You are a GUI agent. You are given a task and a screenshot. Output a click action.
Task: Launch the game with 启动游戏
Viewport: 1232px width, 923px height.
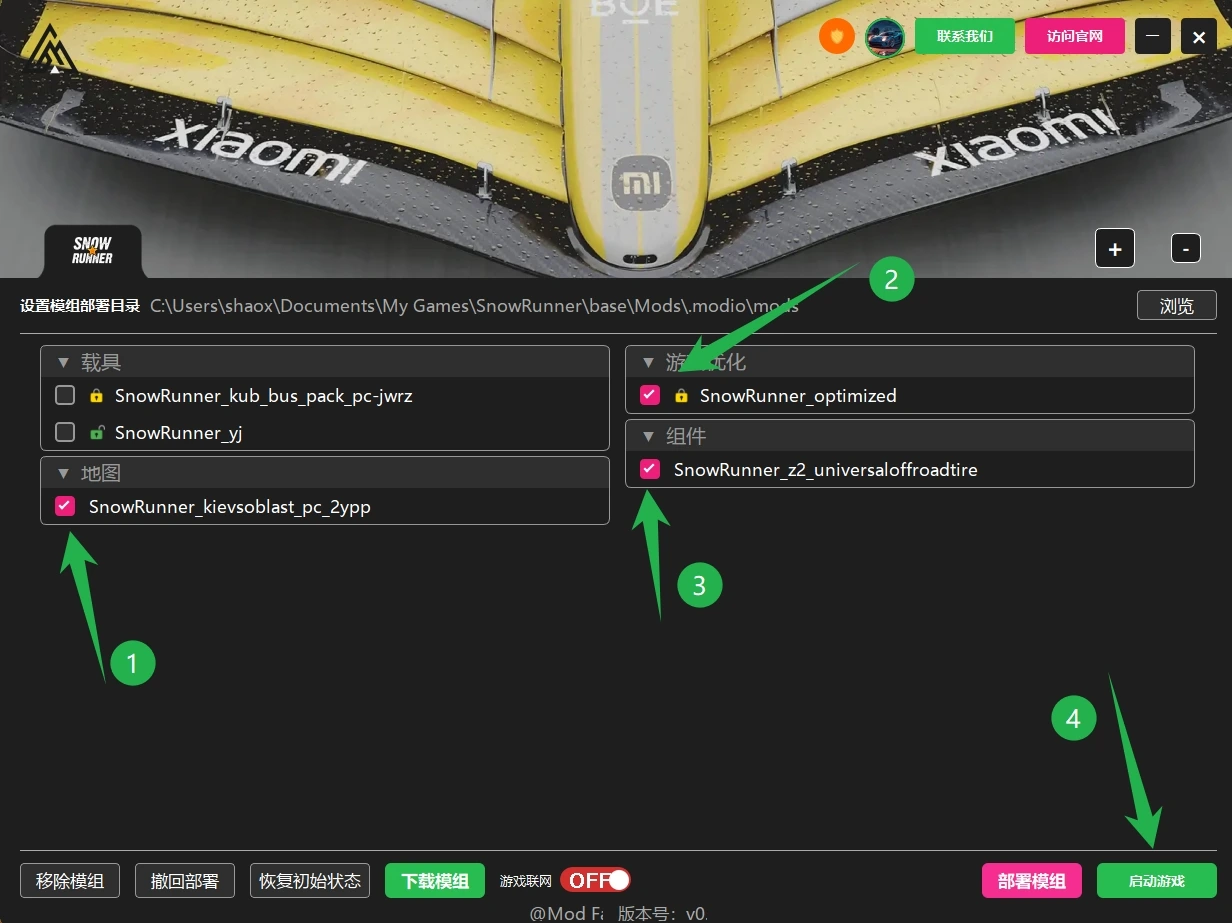(1156, 881)
